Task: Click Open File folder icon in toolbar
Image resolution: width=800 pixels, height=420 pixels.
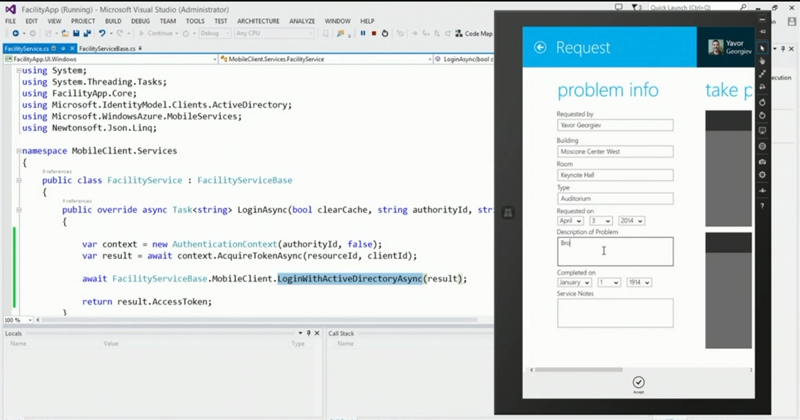Action: pyautogui.click(x=65, y=33)
